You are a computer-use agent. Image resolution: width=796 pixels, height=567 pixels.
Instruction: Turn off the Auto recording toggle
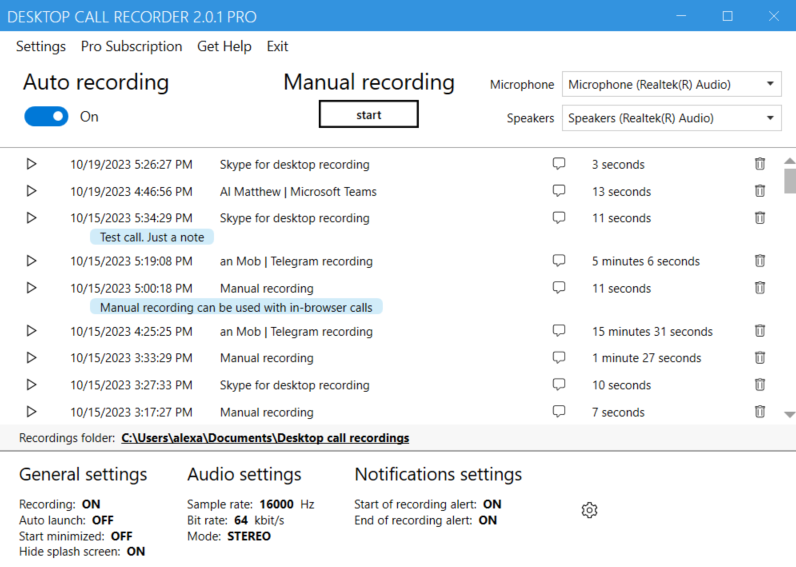pos(46,117)
